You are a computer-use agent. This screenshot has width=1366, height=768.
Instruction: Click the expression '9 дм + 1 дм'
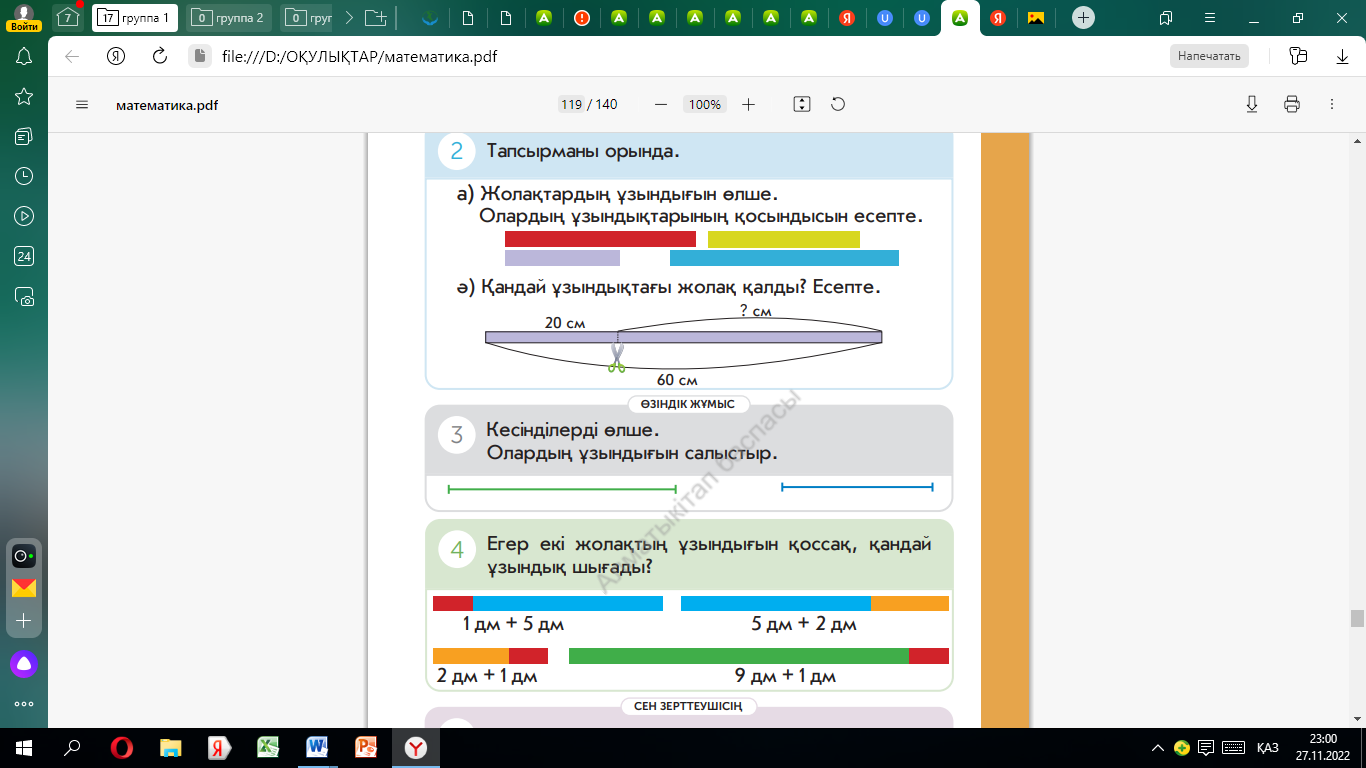(783, 677)
